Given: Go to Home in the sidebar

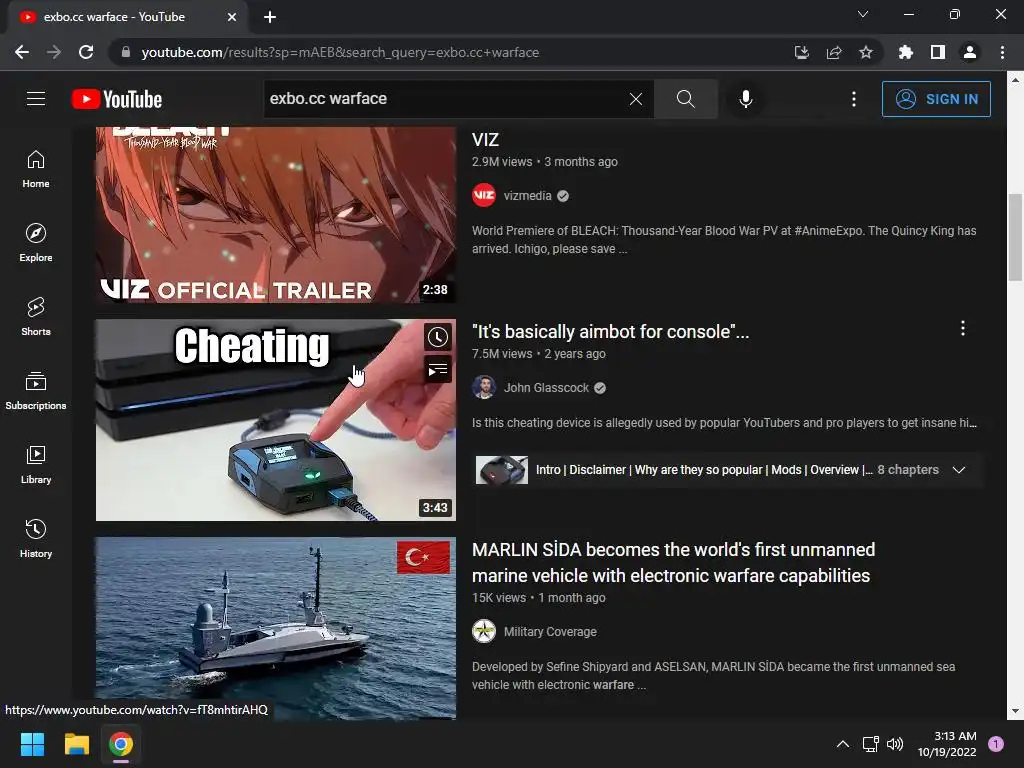Looking at the screenshot, I should tap(36, 169).
